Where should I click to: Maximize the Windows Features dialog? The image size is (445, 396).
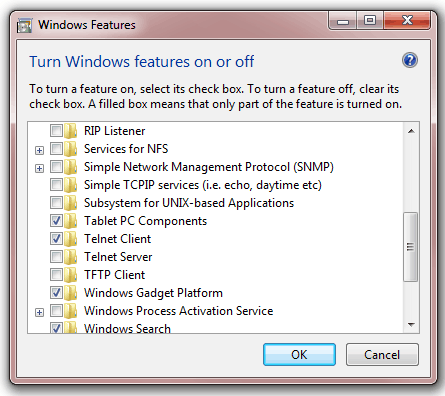click(370, 21)
